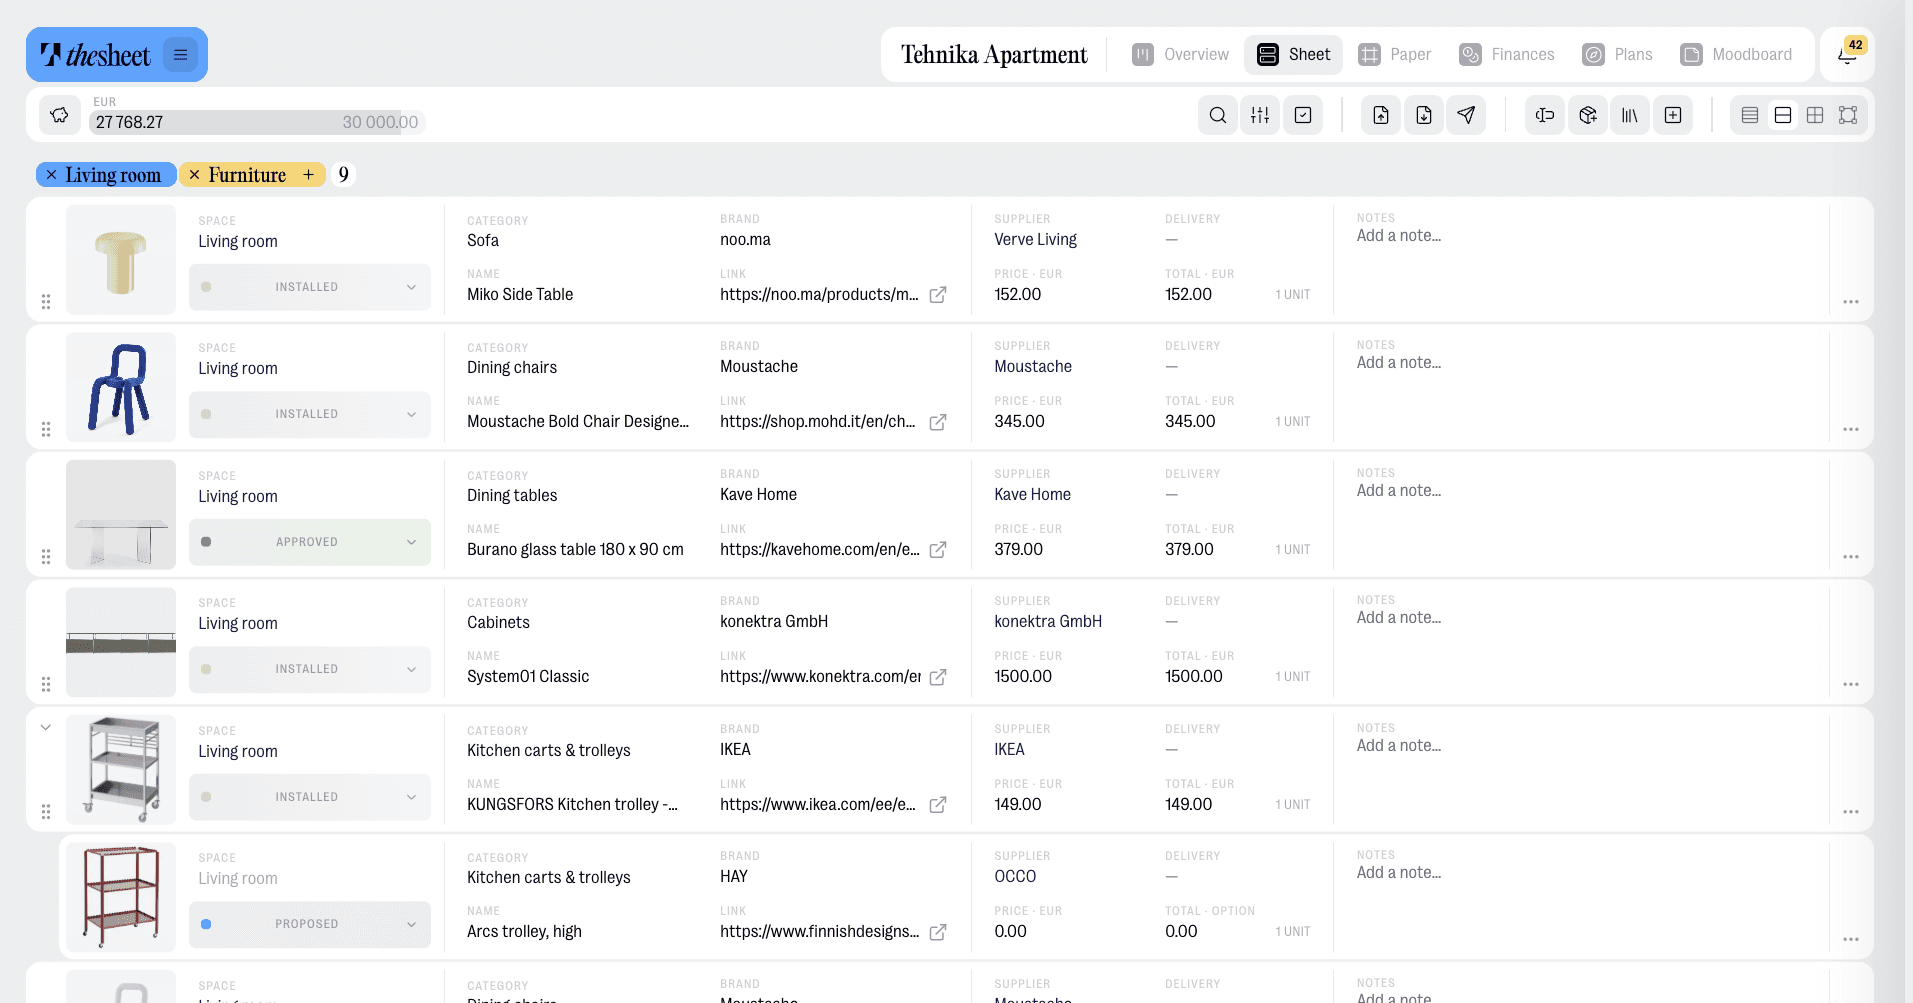
Task: Click supplier Verve Living
Action: point(1035,240)
